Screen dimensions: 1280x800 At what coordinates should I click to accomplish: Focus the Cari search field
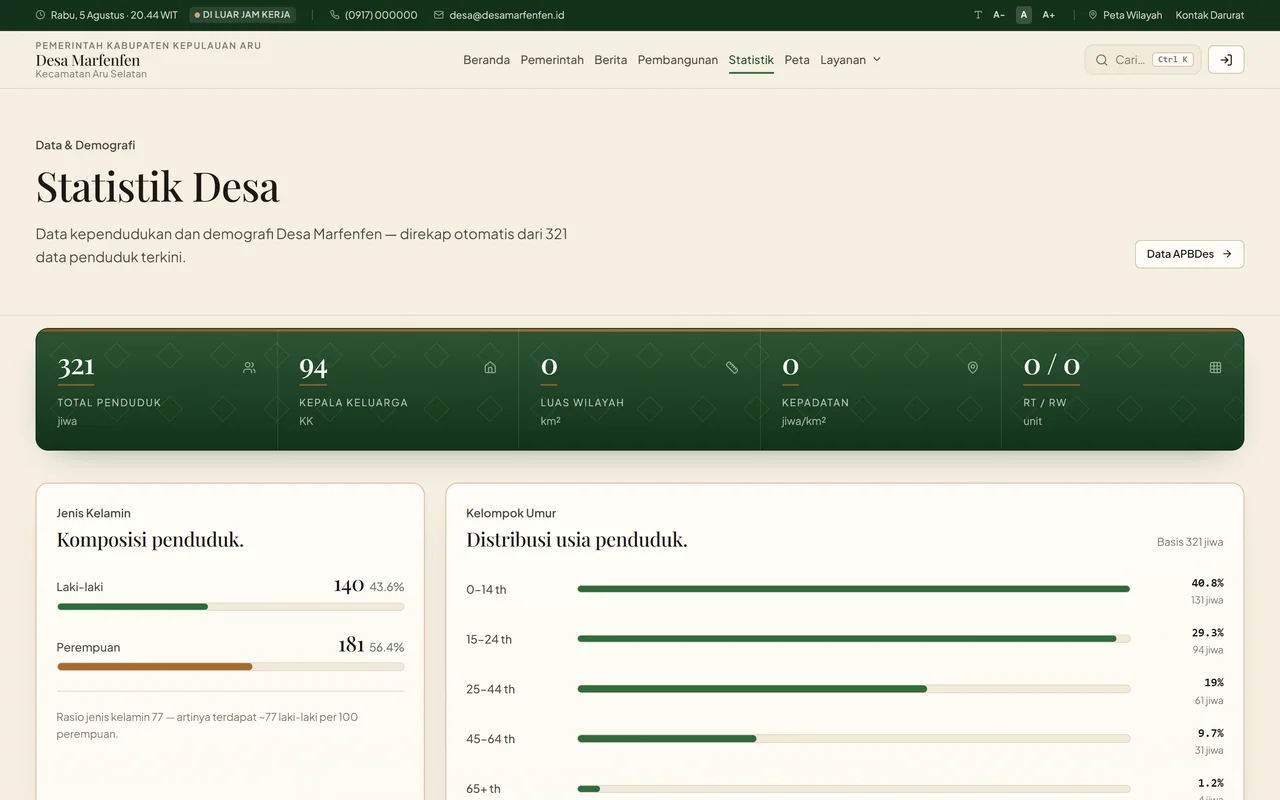pos(1141,60)
